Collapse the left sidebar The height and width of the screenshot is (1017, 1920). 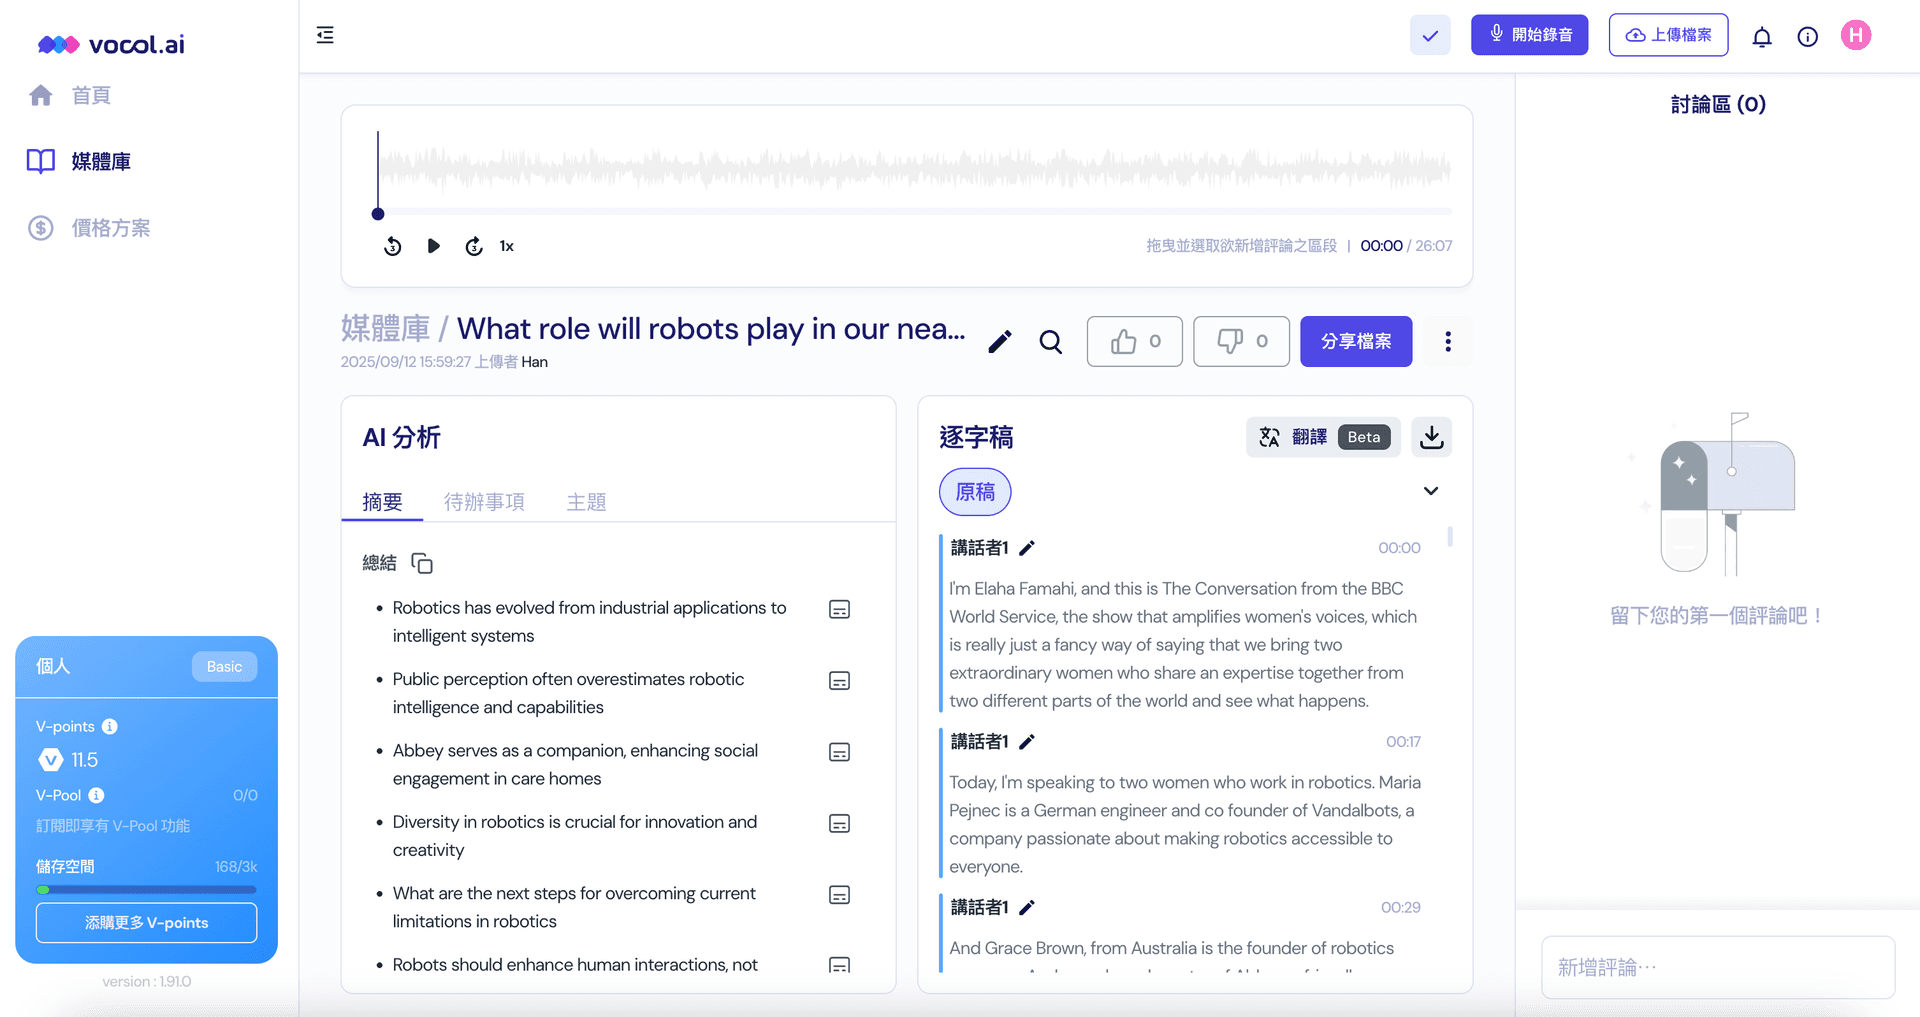(324, 35)
